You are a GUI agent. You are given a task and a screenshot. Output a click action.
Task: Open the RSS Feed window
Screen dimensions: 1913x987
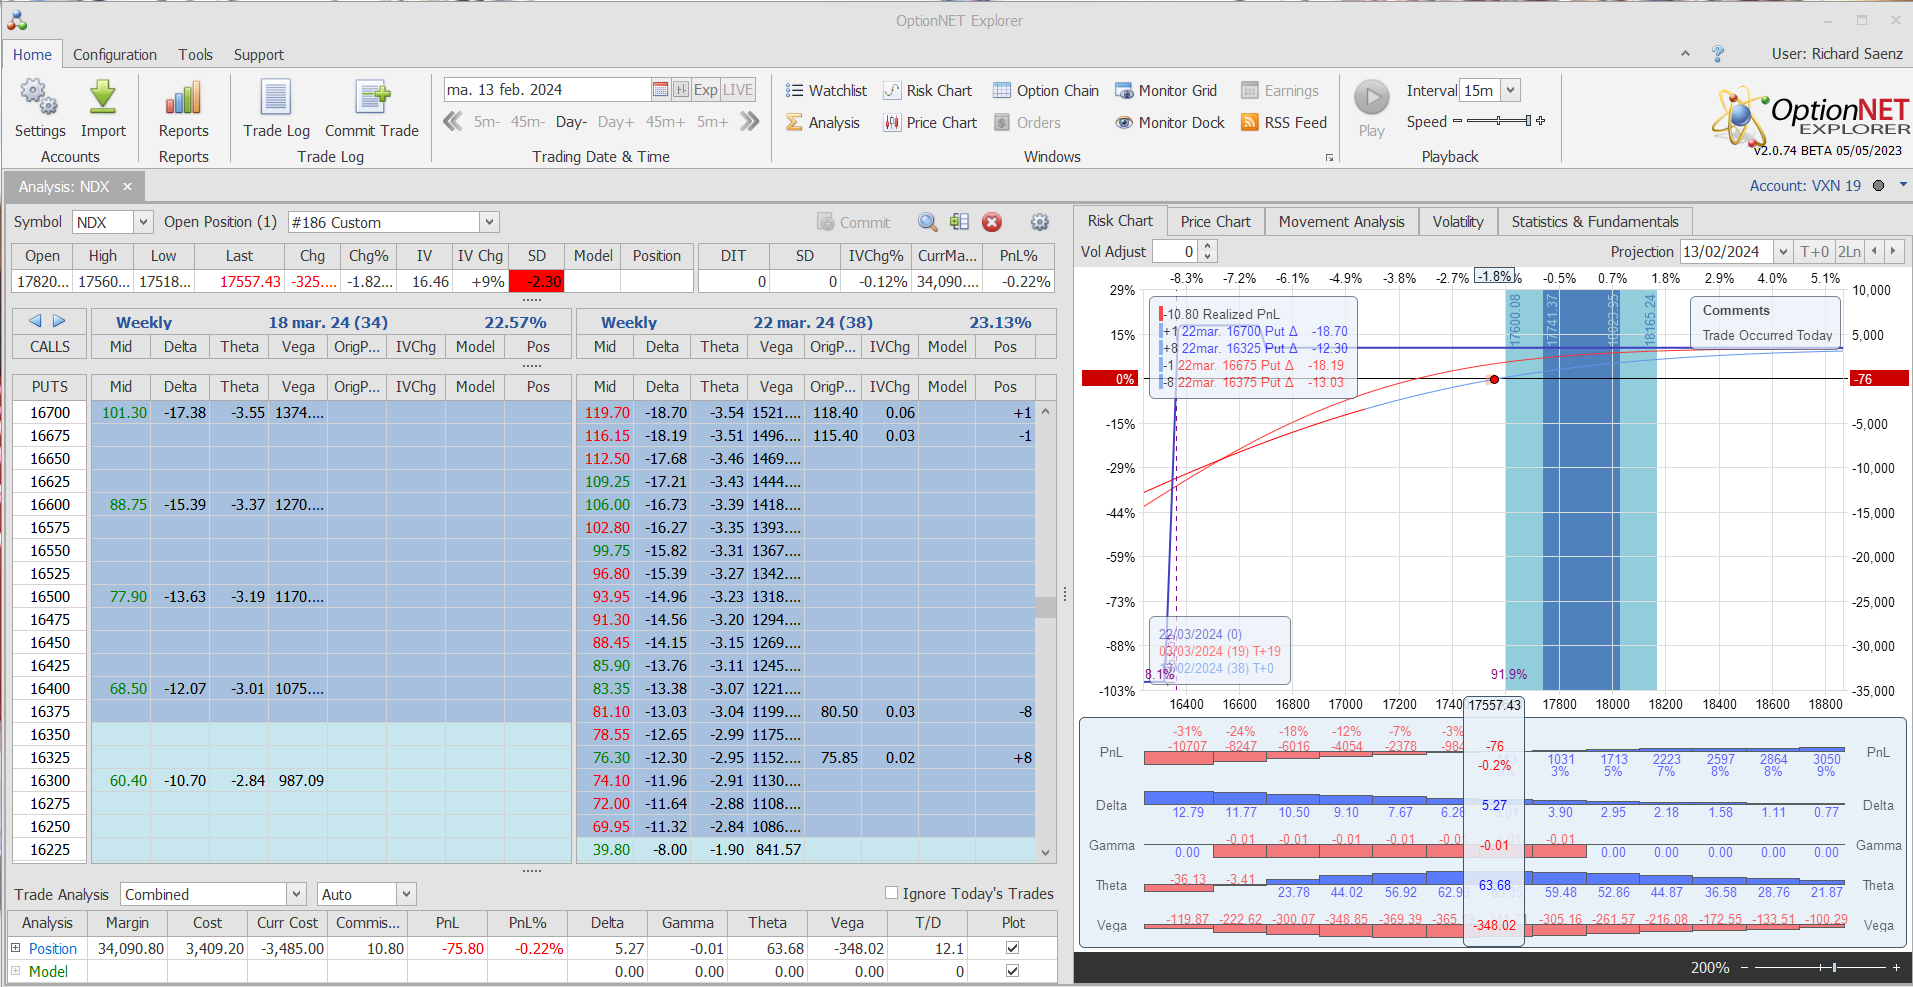click(x=1284, y=123)
